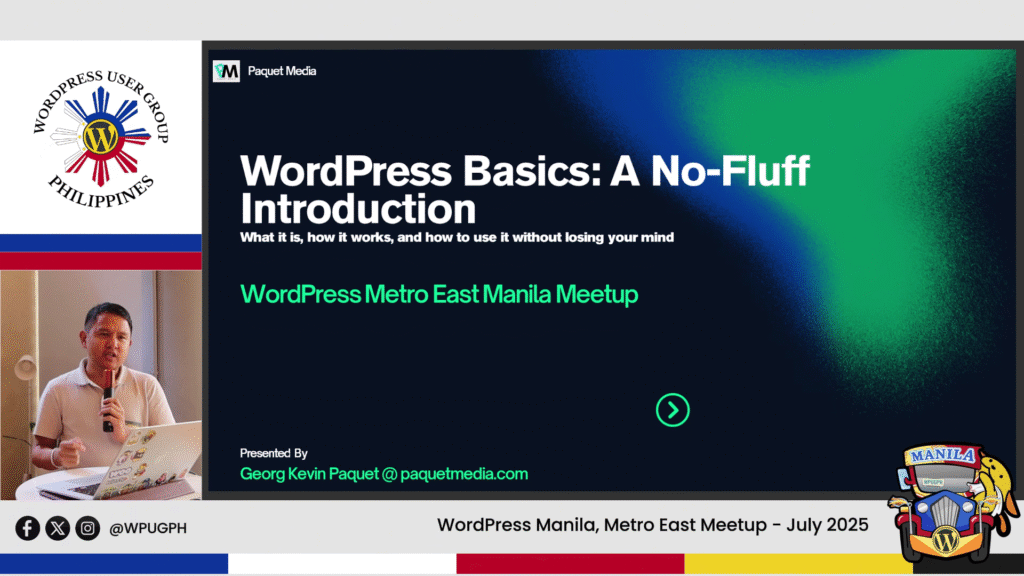Open the Instagram icon in footer
The height and width of the screenshot is (576, 1024).
pyautogui.click(x=88, y=528)
